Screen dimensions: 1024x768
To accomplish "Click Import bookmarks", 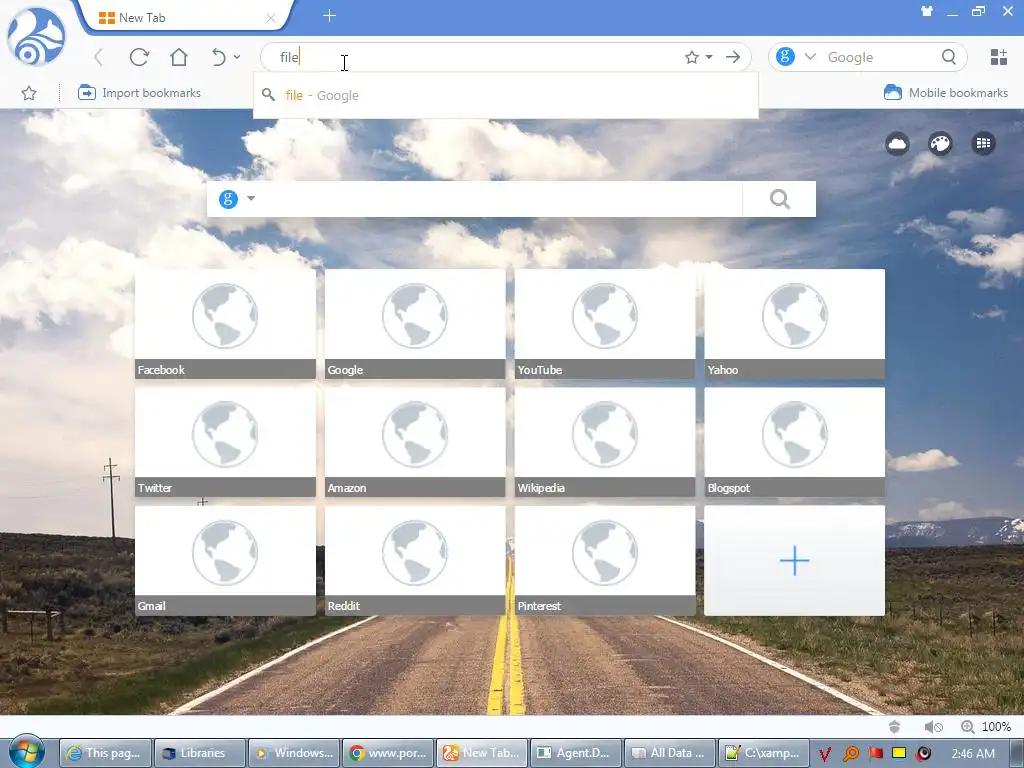I will click(139, 93).
